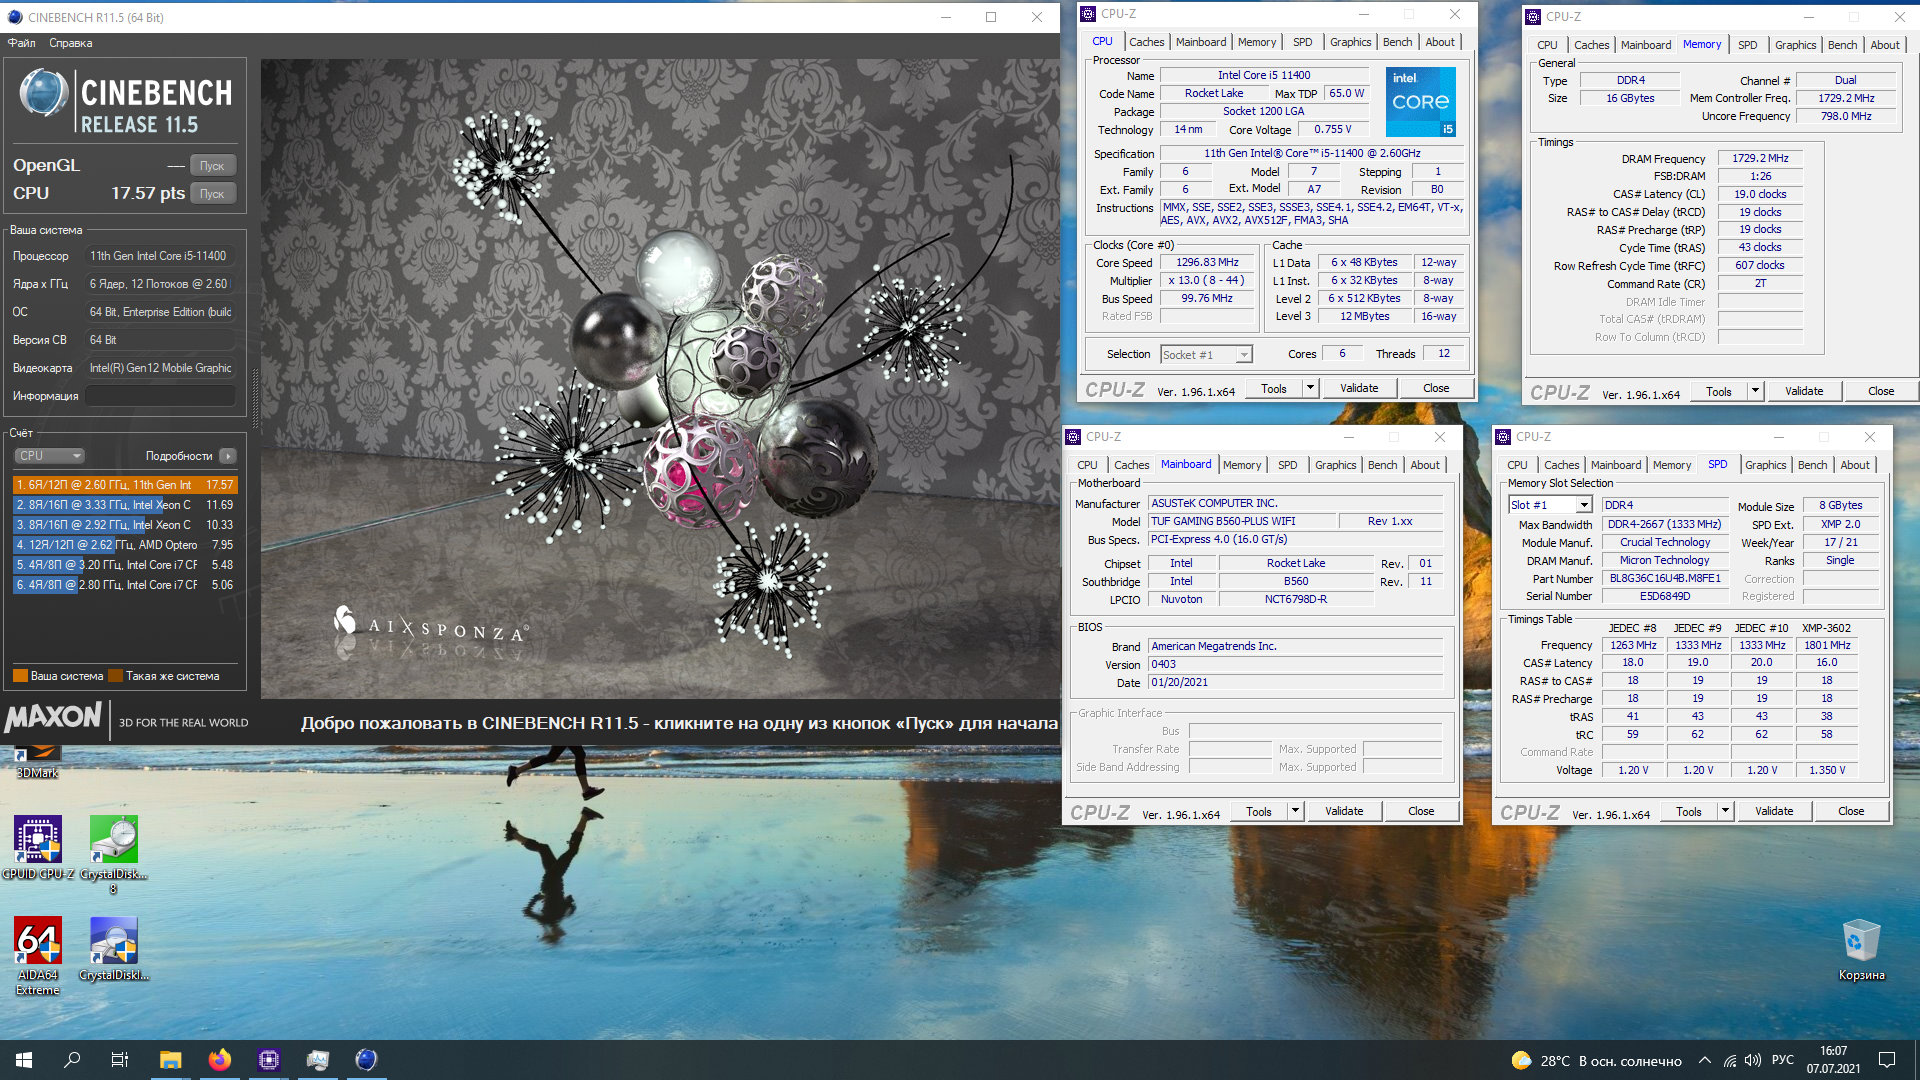Click the Информация input field

160,396
